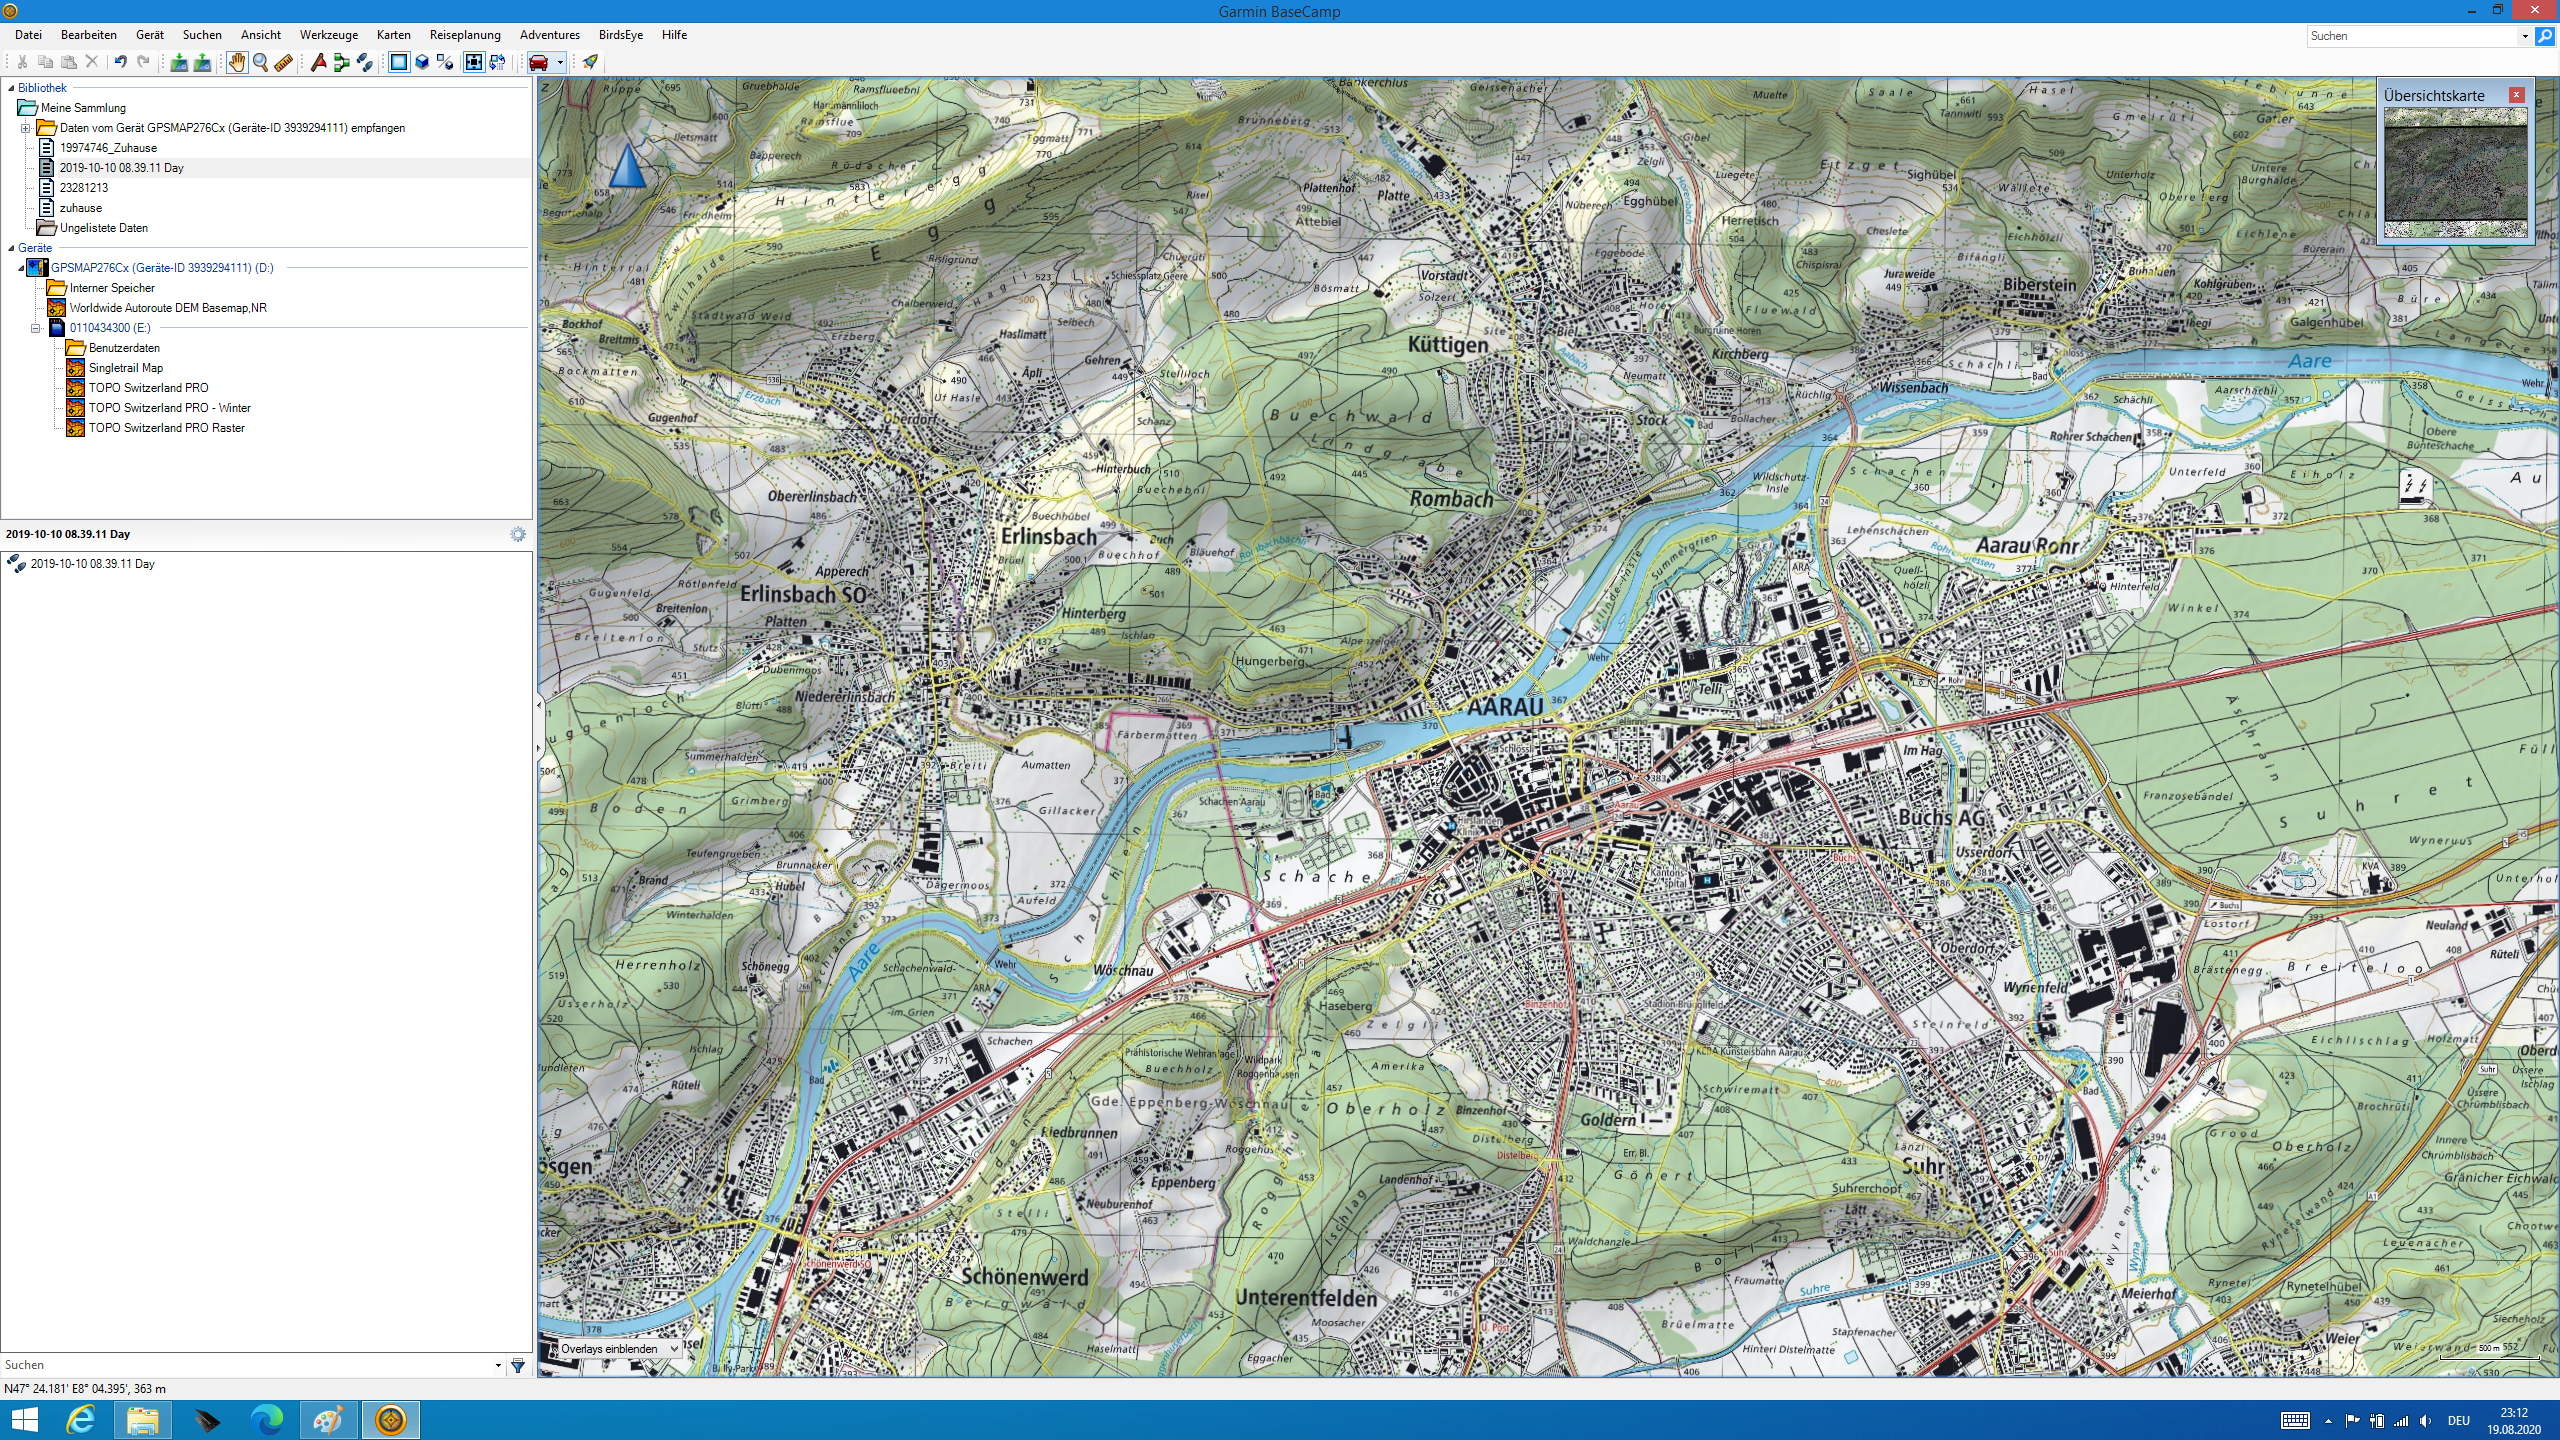The width and height of the screenshot is (2560, 1440).
Task: Switch to 3D cube map view
Action: 422,62
